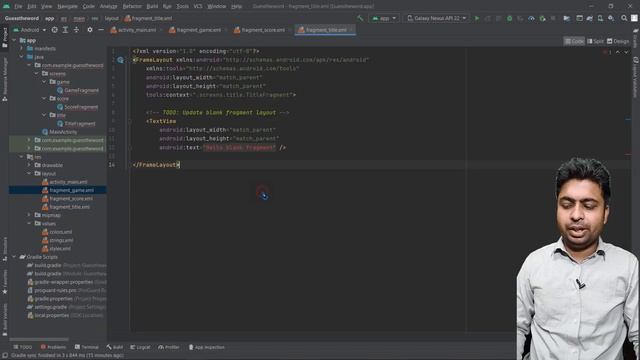Open the Problems tool window

(53, 347)
